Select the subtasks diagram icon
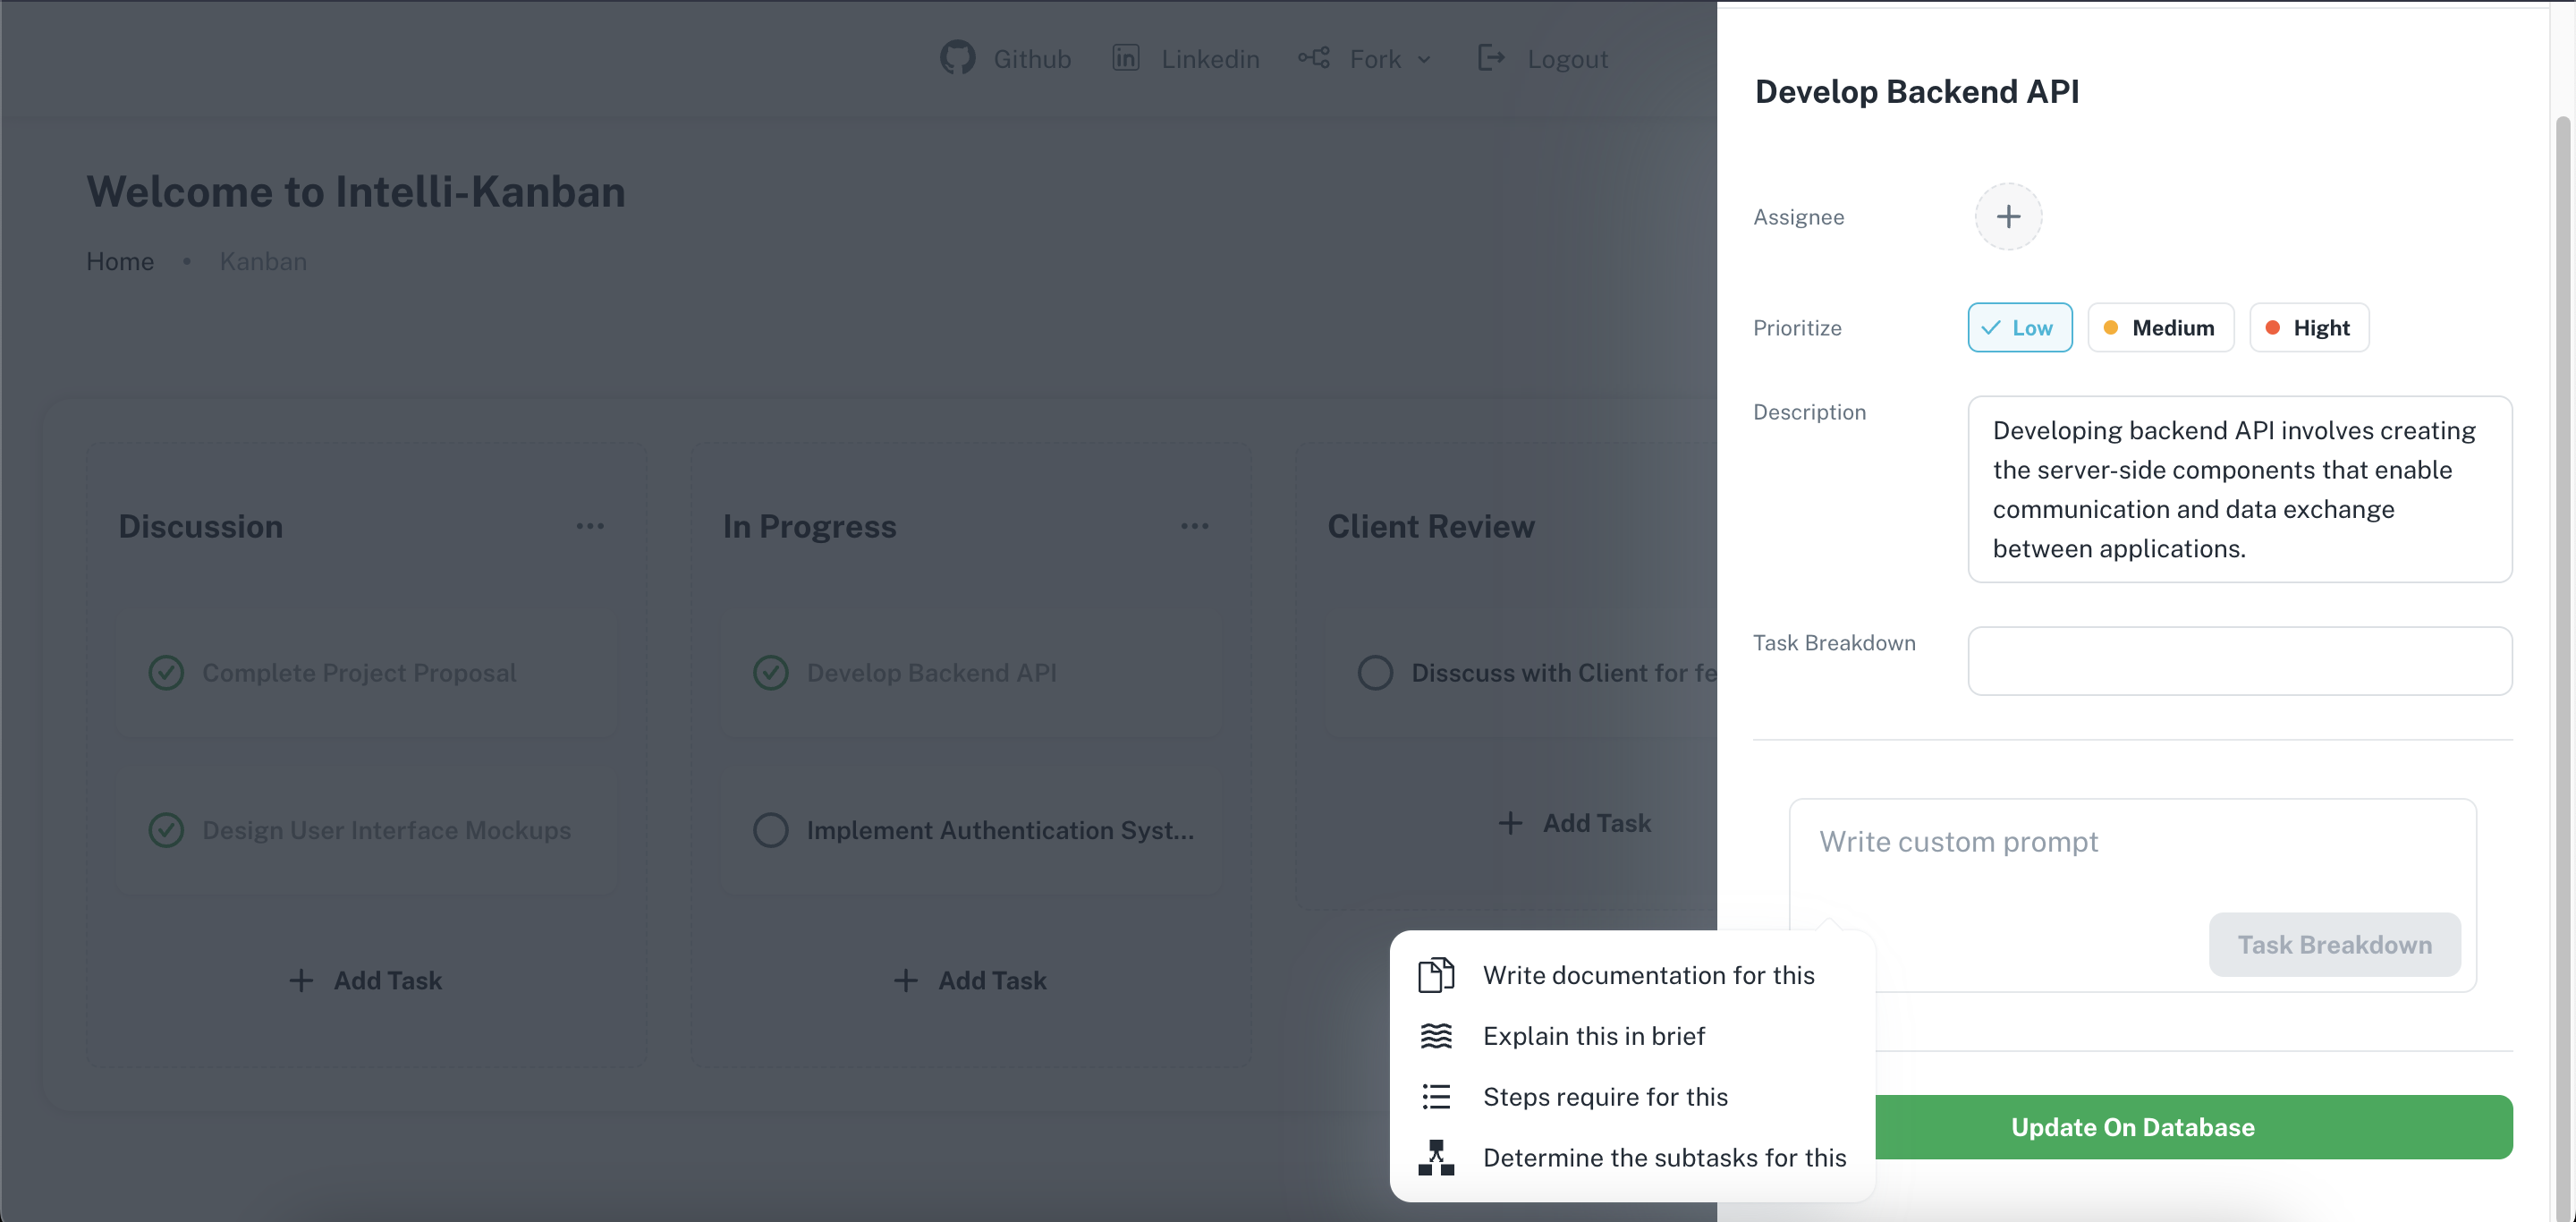This screenshot has width=2576, height=1222. click(x=1437, y=1157)
